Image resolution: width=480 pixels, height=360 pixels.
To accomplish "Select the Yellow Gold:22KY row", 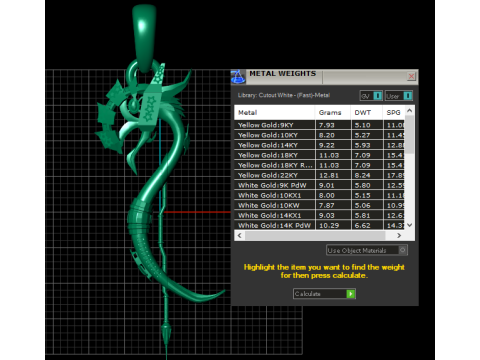I will coord(320,175).
